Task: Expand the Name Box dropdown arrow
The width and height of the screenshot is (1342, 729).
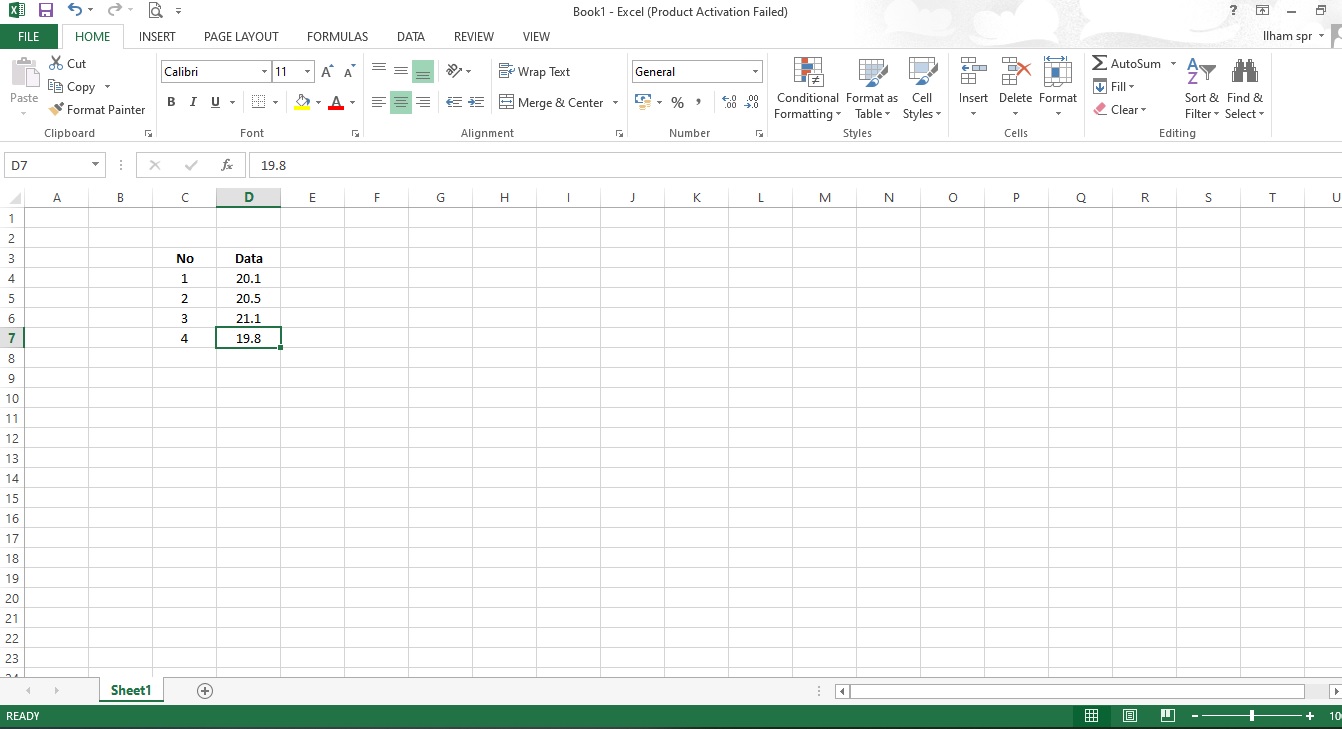Action: (x=96, y=165)
